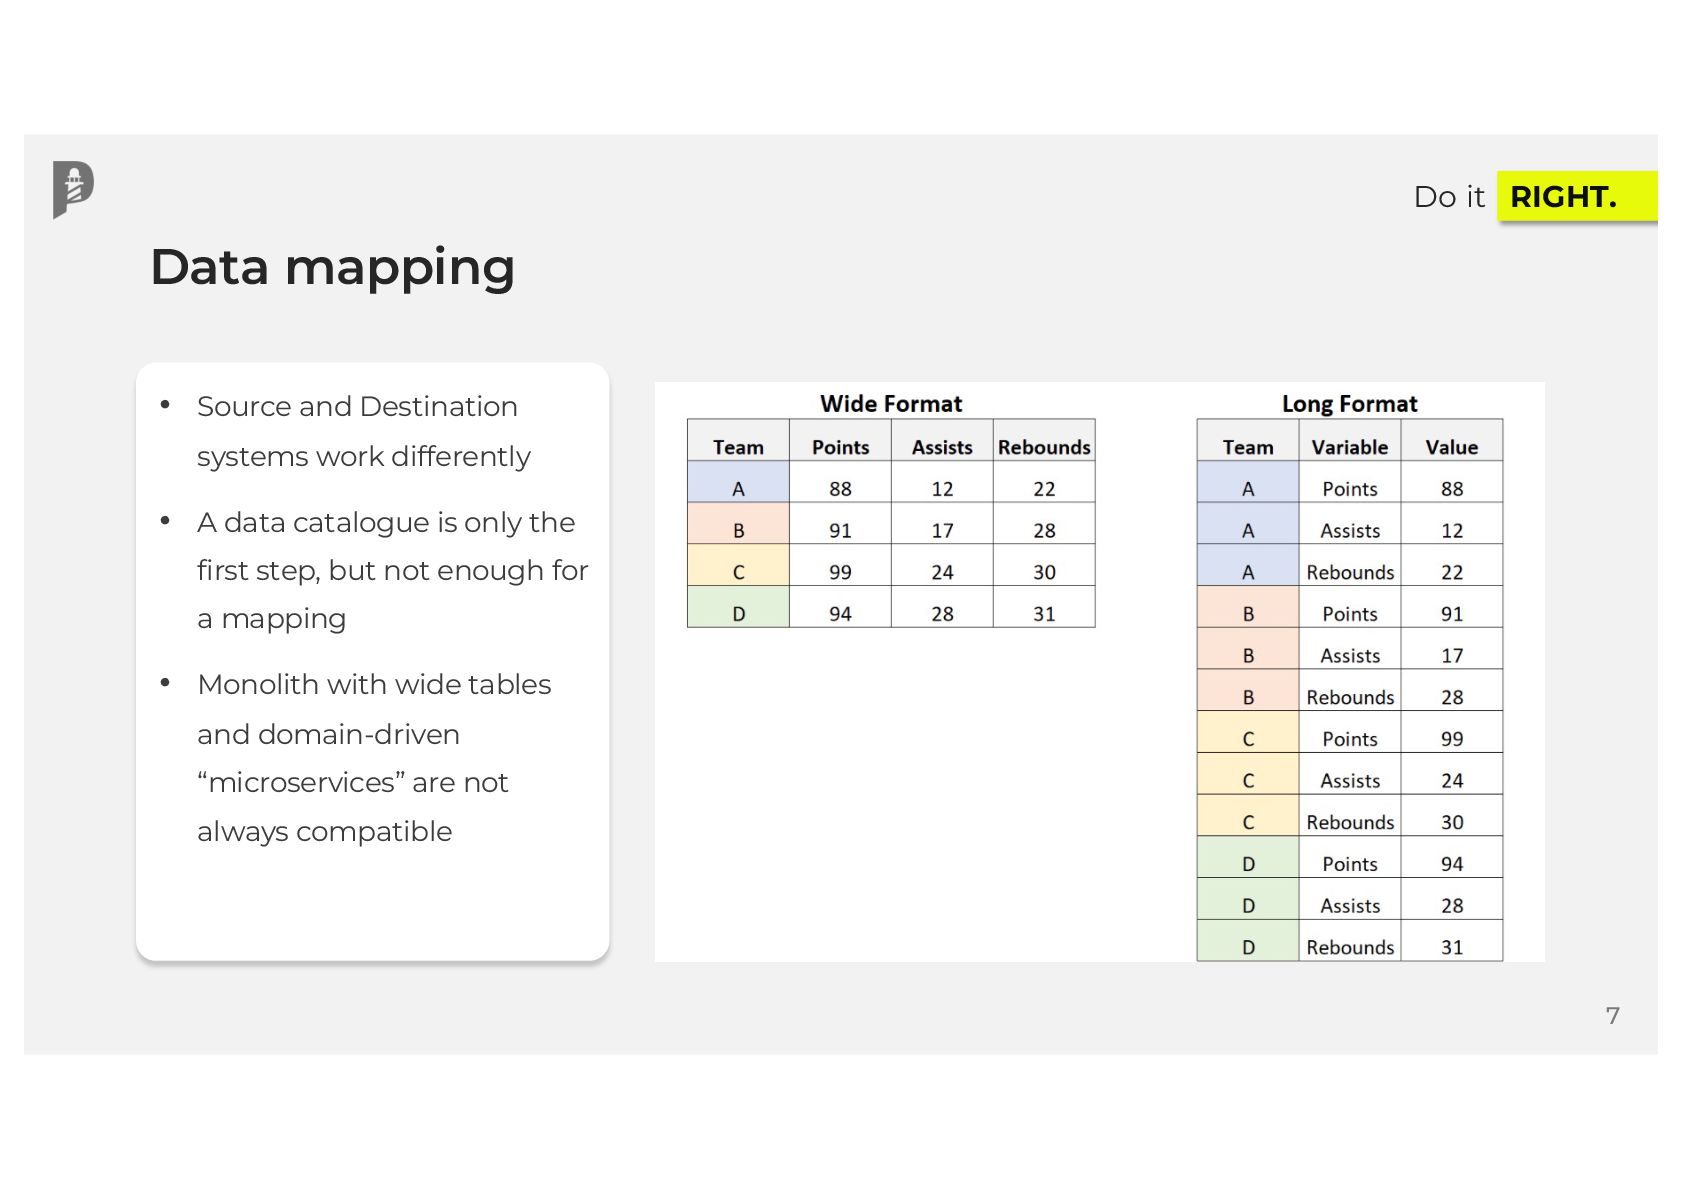Select the Source and Destination bullet text

click(x=363, y=431)
